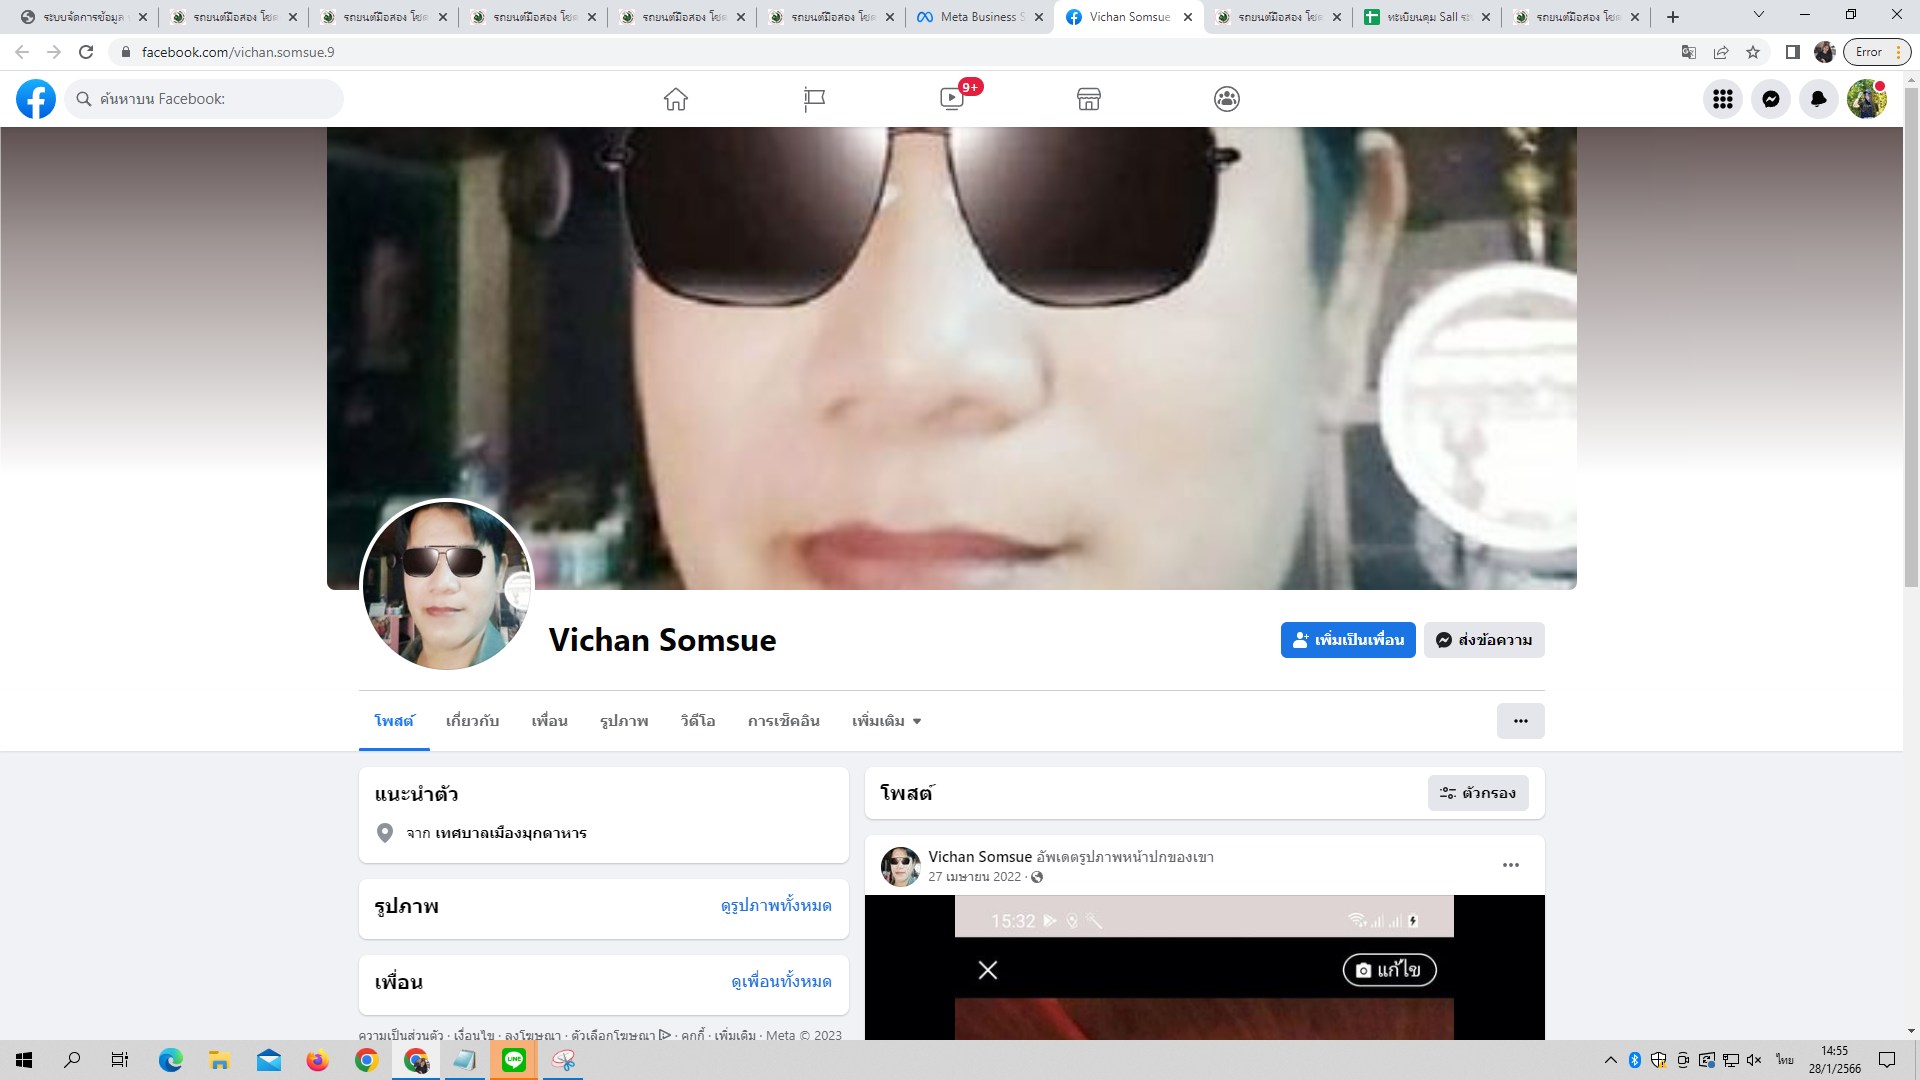Open the Pages flag icon

814,99
